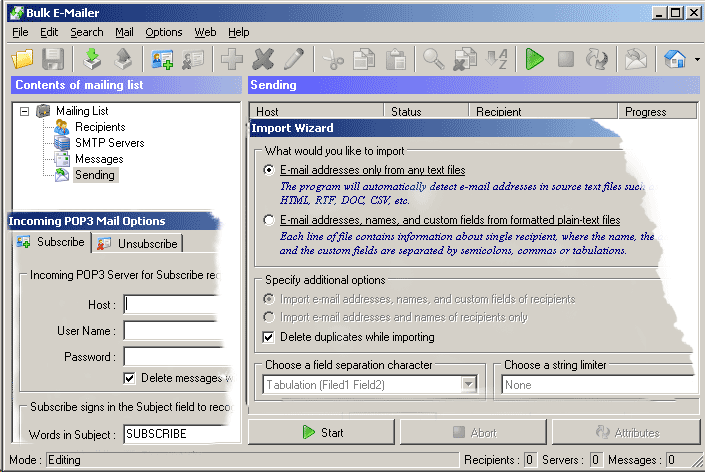Click the home icon in the toolbar
Viewport: 705px width, 472px height.
click(x=675, y=59)
